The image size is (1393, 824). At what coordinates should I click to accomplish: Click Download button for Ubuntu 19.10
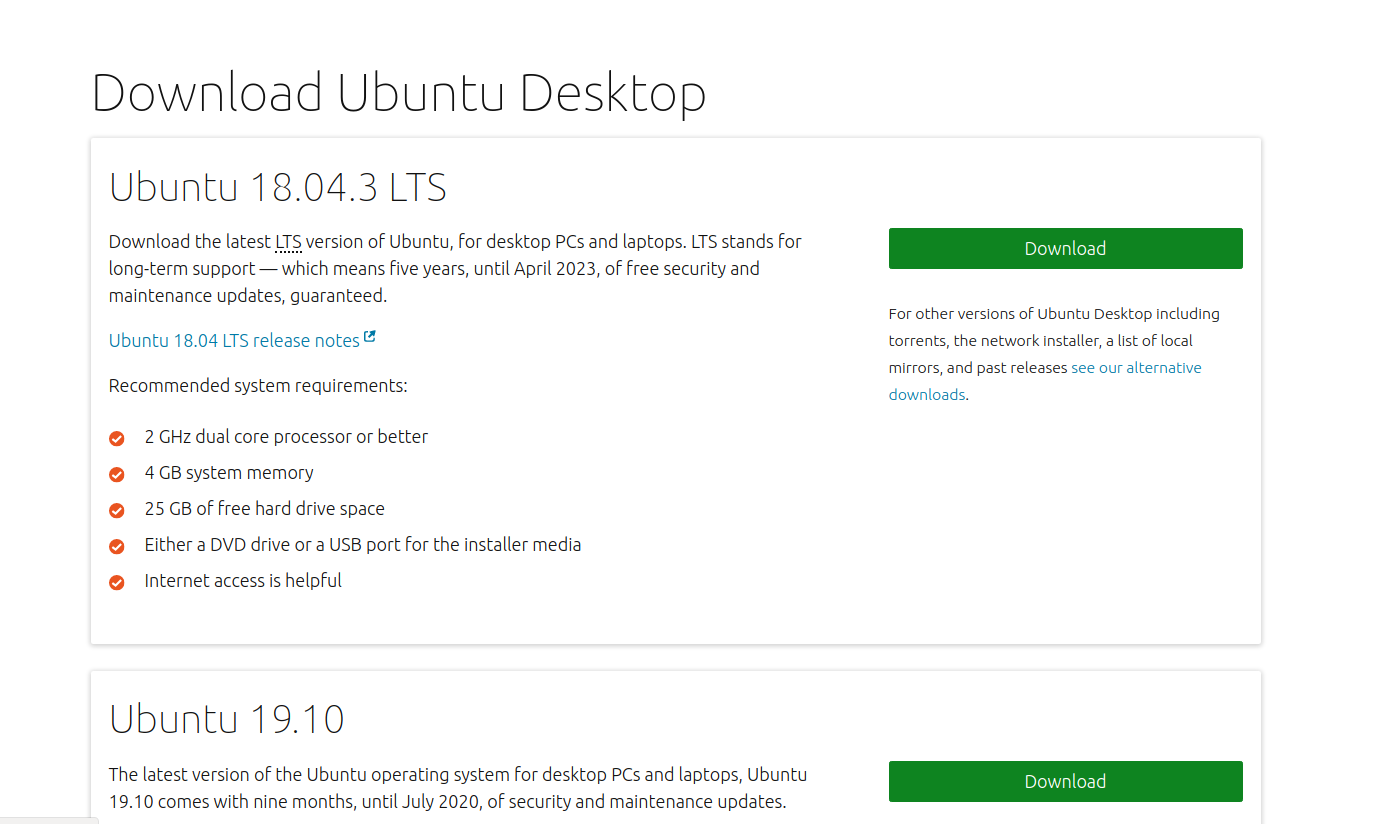point(1065,781)
